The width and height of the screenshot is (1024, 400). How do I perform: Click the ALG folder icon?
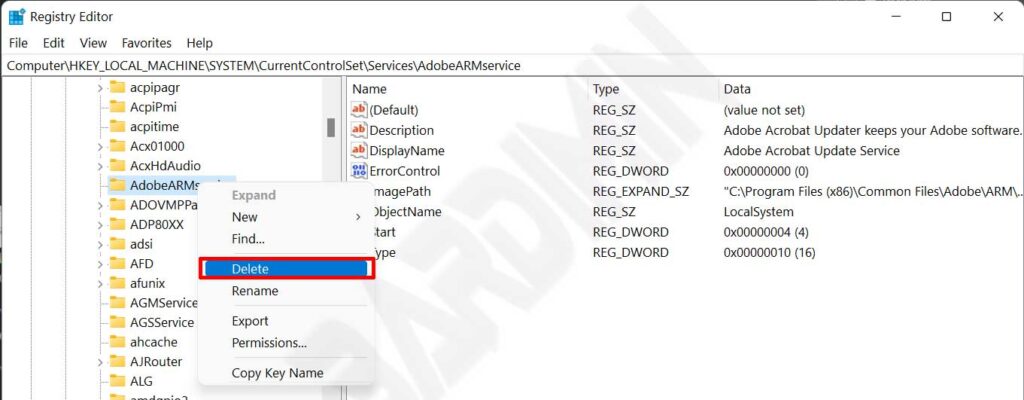(x=117, y=380)
